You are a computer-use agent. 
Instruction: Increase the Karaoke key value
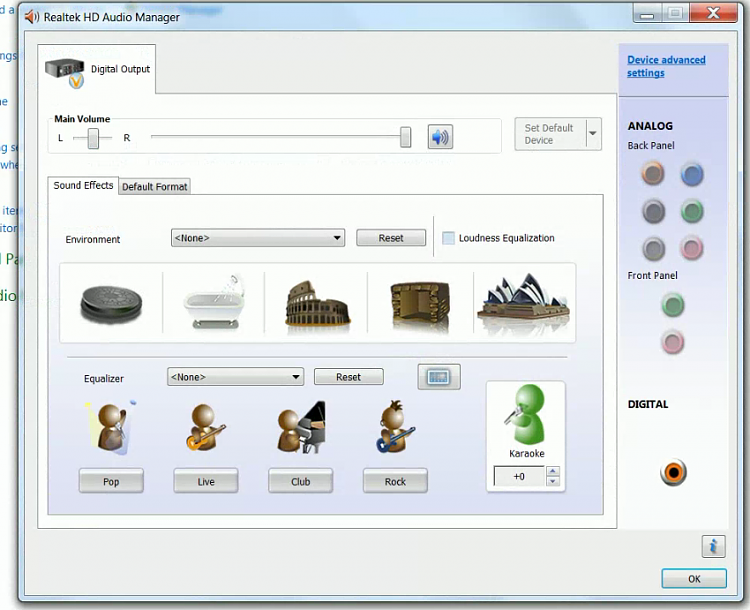click(x=552, y=471)
